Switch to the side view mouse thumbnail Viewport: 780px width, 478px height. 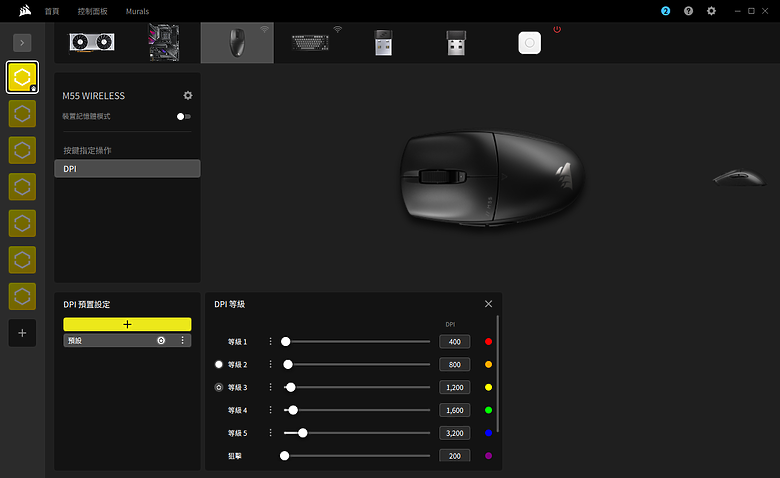click(739, 178)
